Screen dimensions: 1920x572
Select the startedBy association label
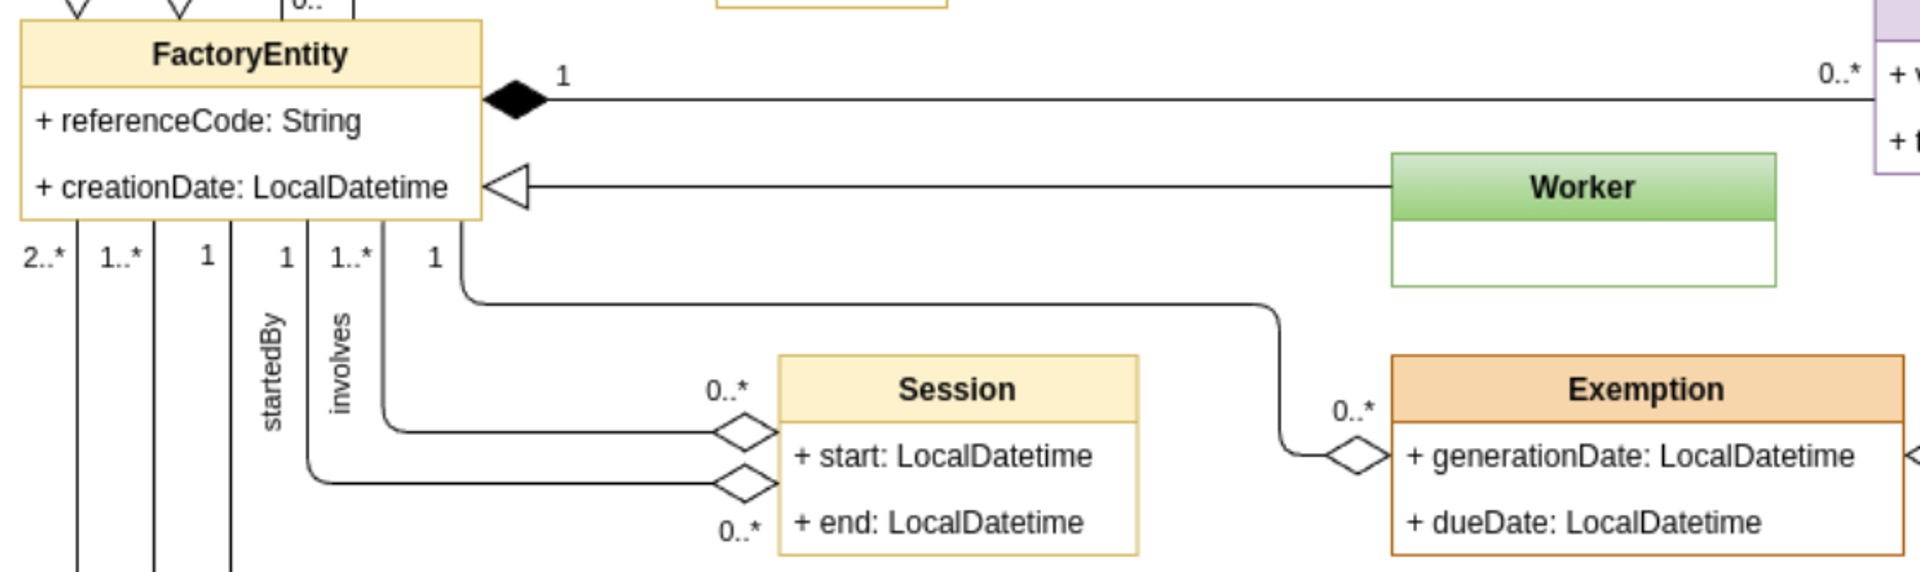271,372
